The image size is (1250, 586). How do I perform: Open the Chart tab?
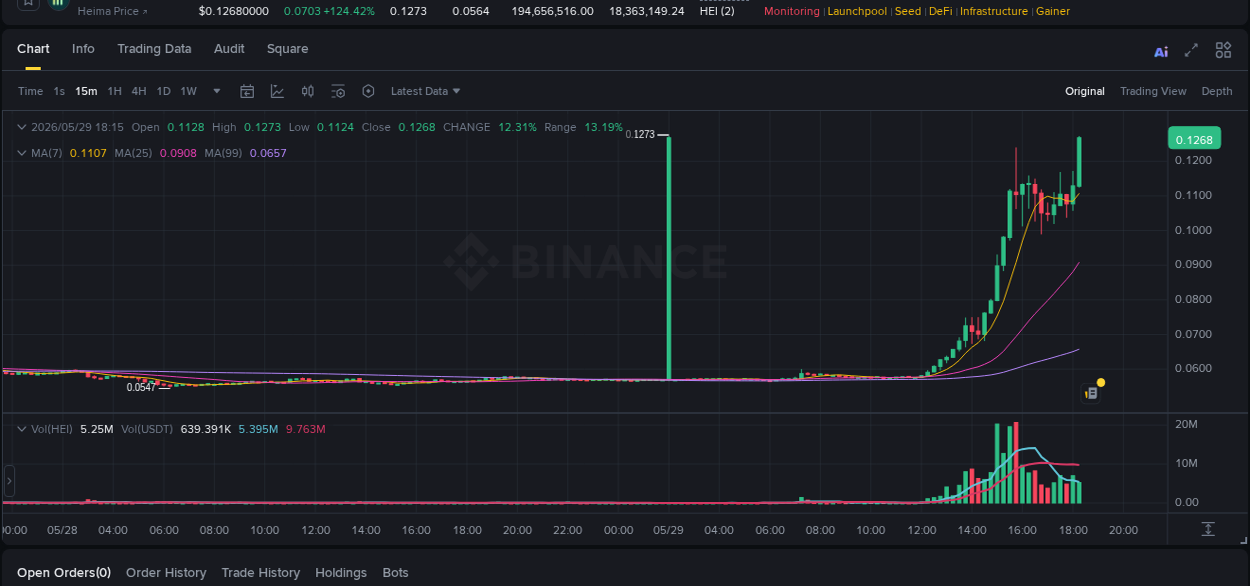[33, 49]
